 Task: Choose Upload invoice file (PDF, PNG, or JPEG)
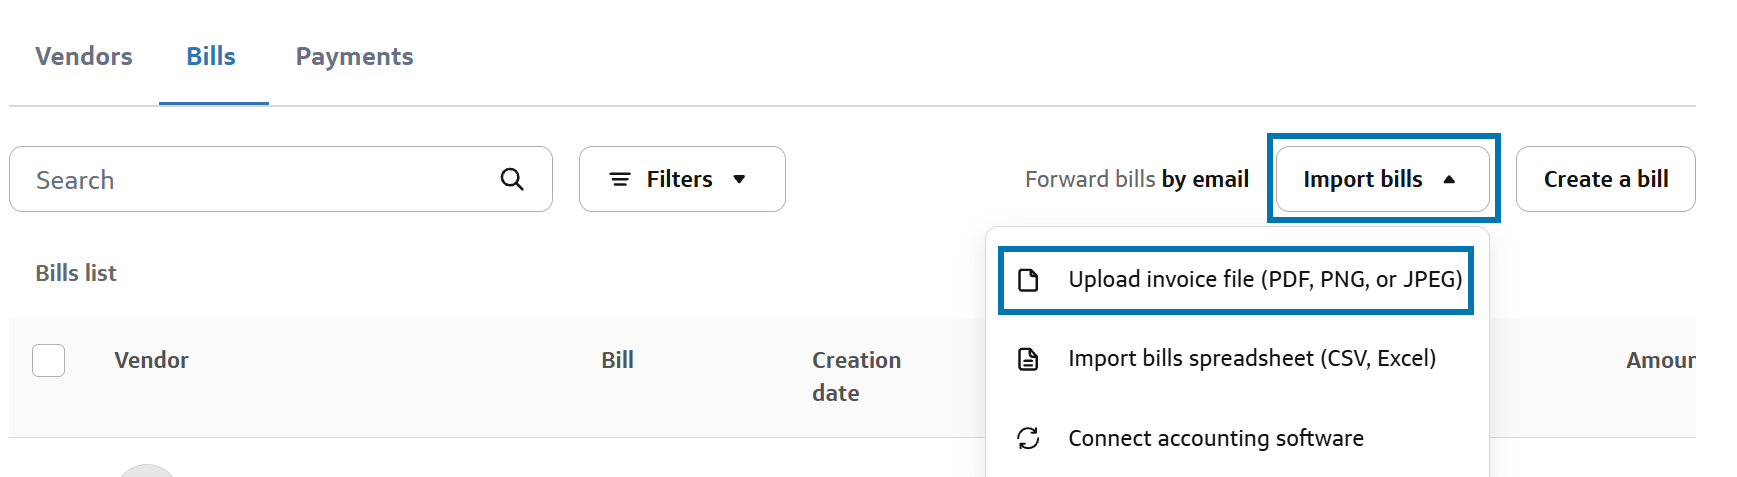point(1264,280)
